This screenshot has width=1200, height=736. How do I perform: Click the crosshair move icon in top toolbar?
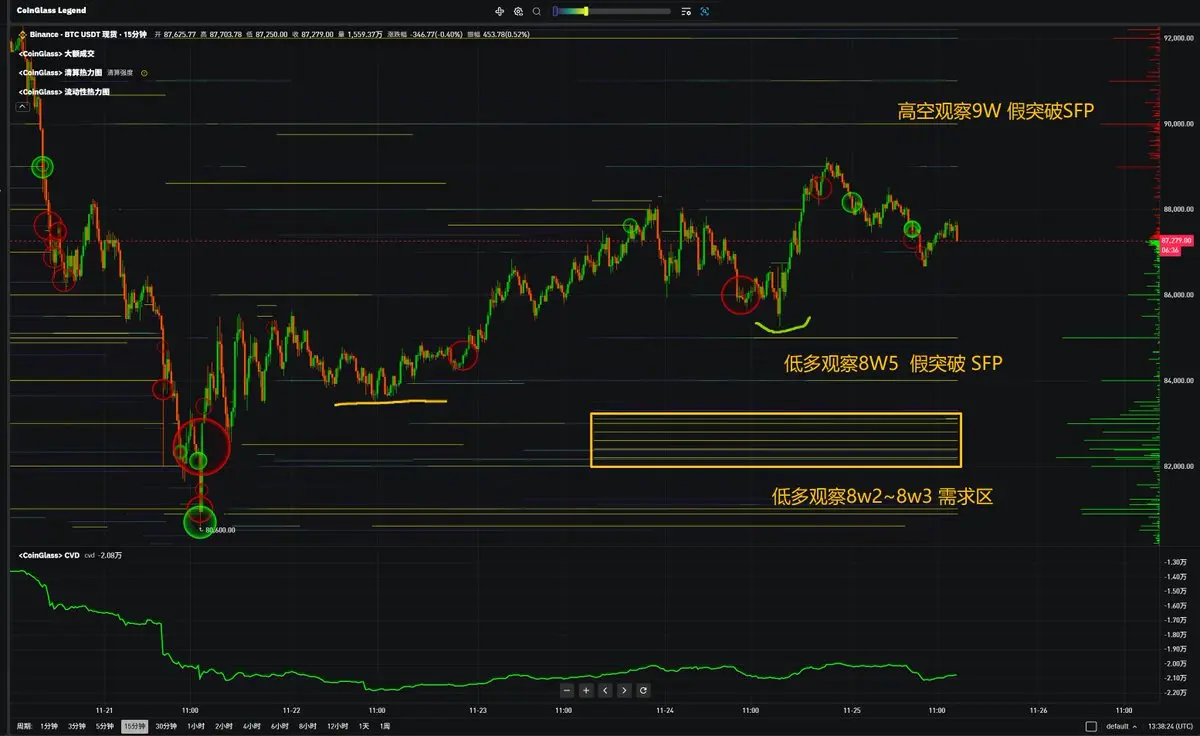click(500, 11)
